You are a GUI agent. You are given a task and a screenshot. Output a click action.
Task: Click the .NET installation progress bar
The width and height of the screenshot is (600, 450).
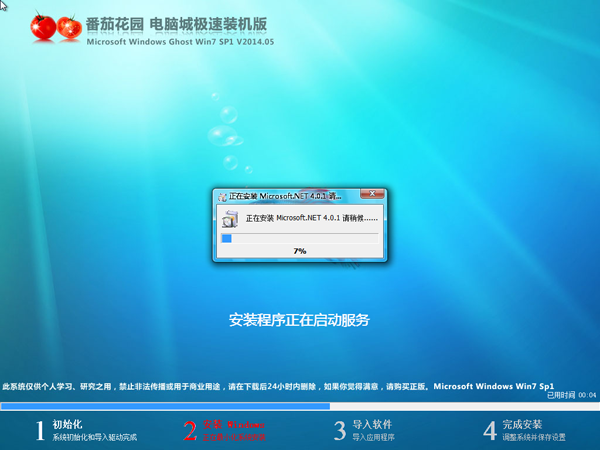pyautogui.click(x=299, y=238)
